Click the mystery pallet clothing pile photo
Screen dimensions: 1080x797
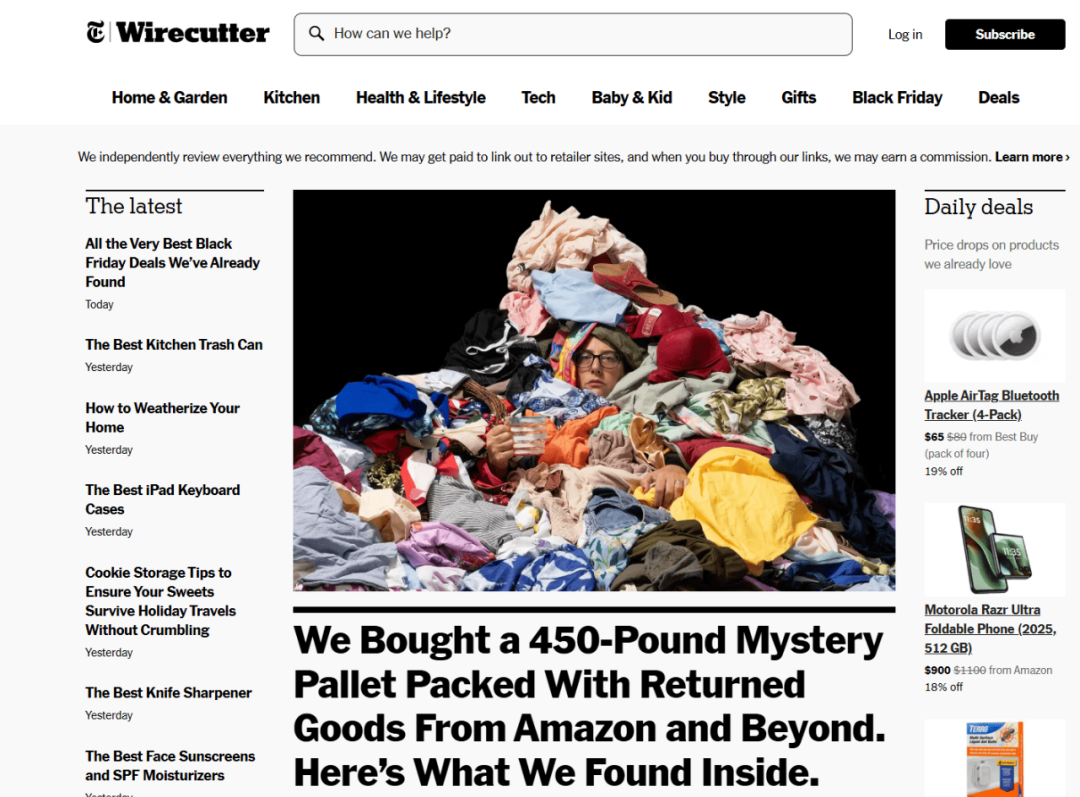(594, 391)
